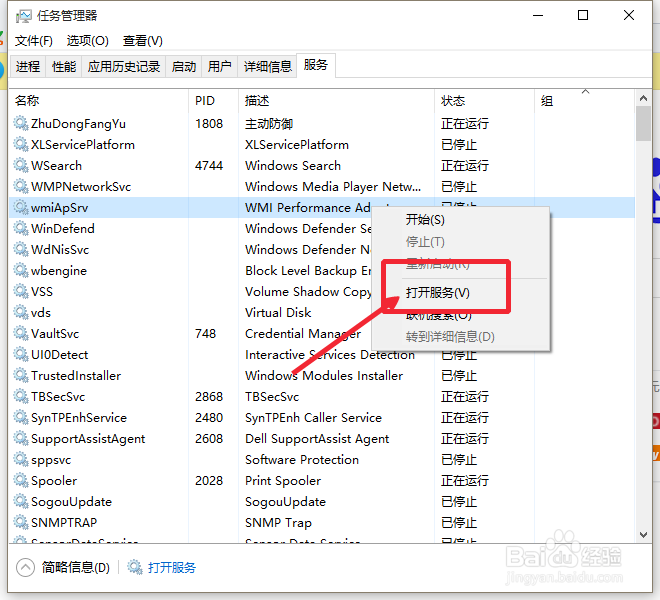Click the gear icon beside SupportAssistAgent

[21, 438]
